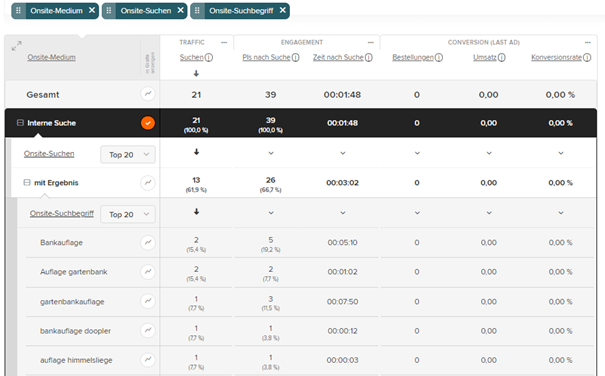
Task: Select the Onsite-Medium chip
Action: pyautogui.click(x=56, y=11)
